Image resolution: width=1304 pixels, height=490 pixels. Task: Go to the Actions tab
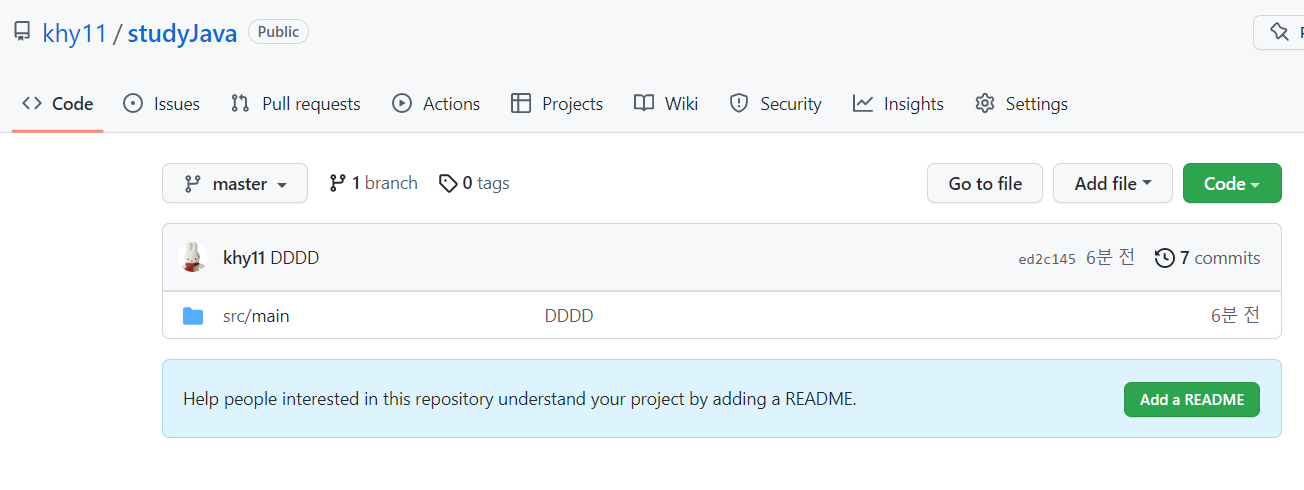pyautogui.click(x=436, y=104)
